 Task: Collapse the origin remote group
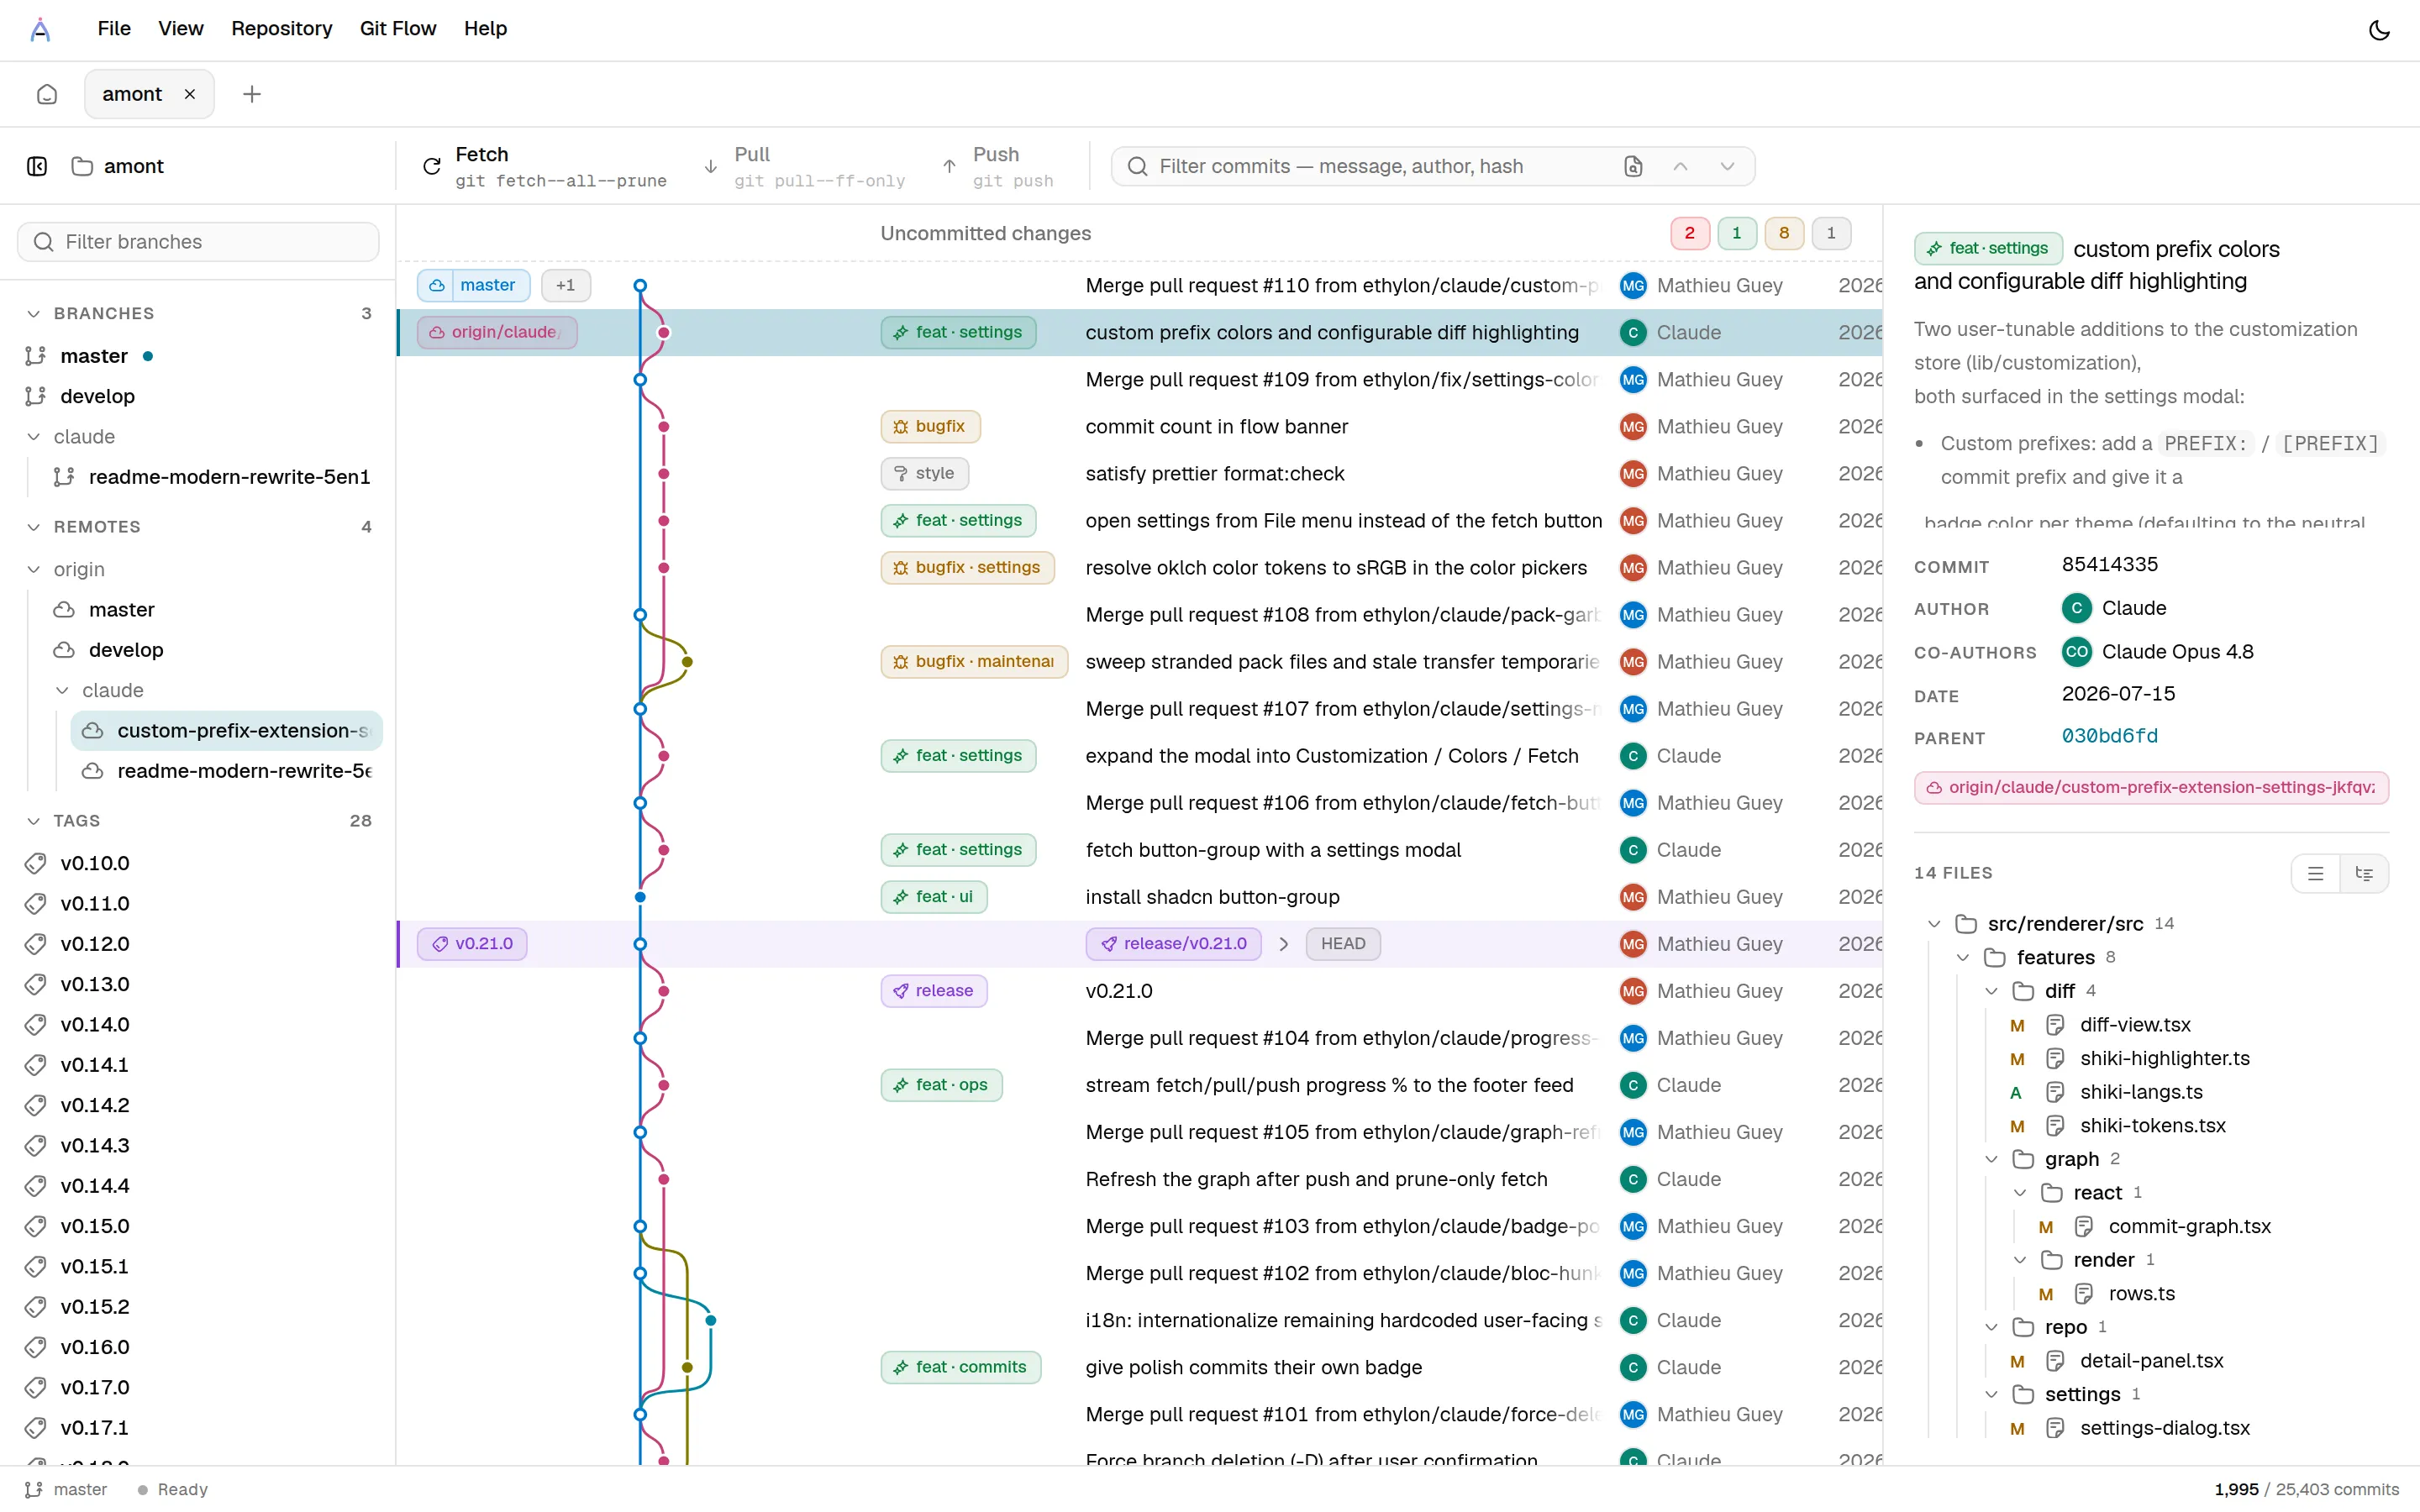(33, 569)
